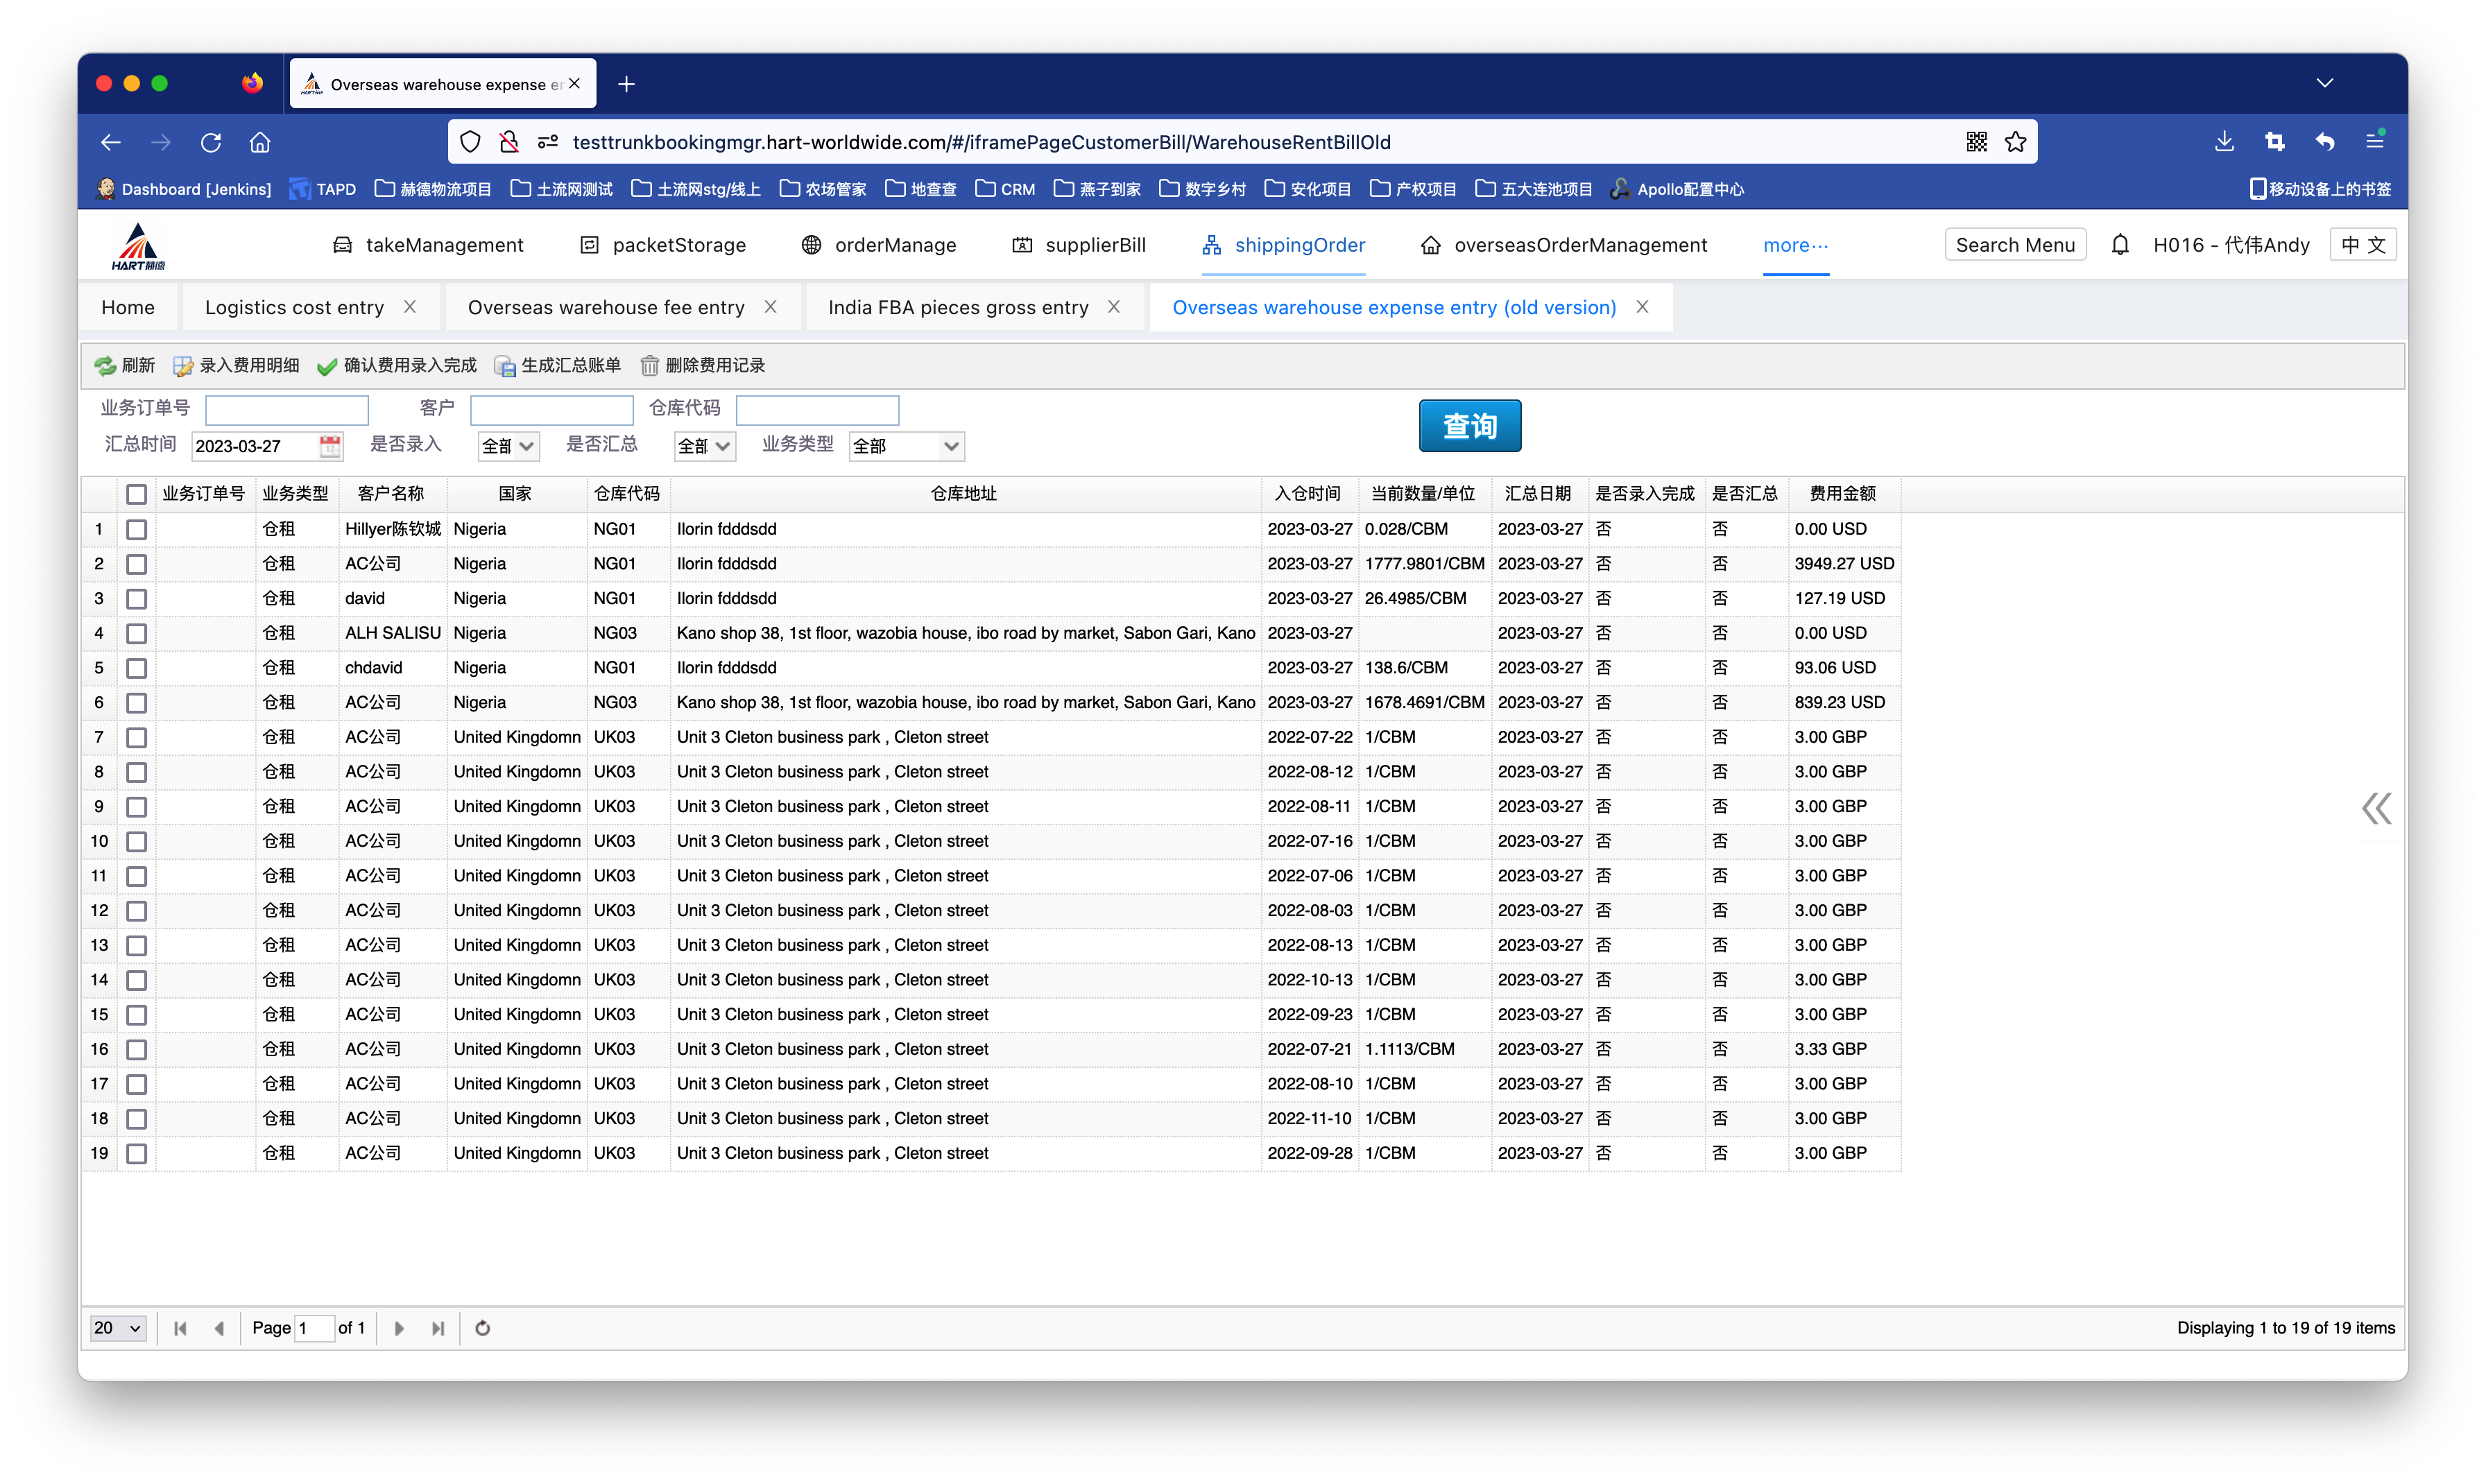Click the 业务订单号 input field

pyautogui.click(x=287, y=410)
